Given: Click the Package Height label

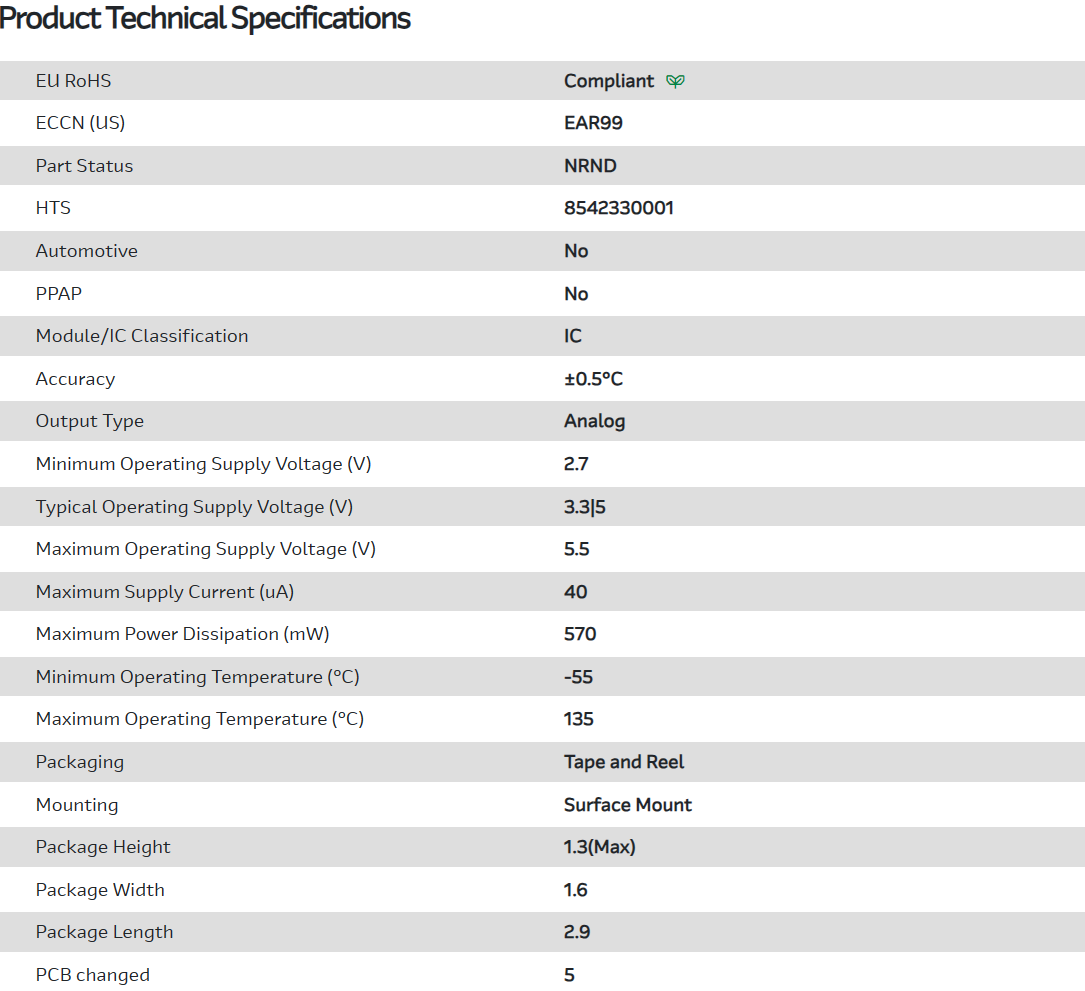Looking at the screenshot, I should tap(103, 847).
